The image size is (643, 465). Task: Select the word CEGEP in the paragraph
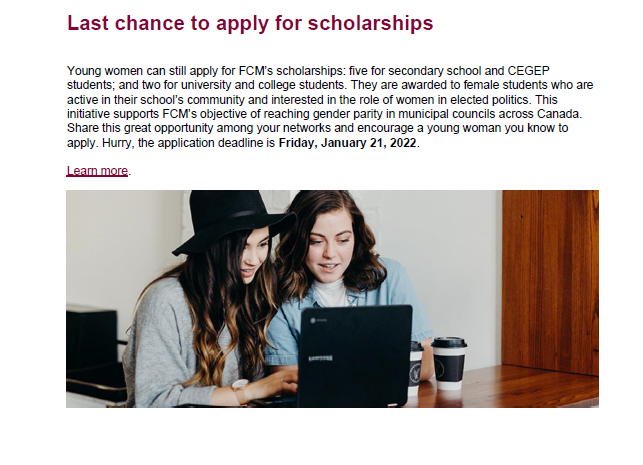coord(528,71)
